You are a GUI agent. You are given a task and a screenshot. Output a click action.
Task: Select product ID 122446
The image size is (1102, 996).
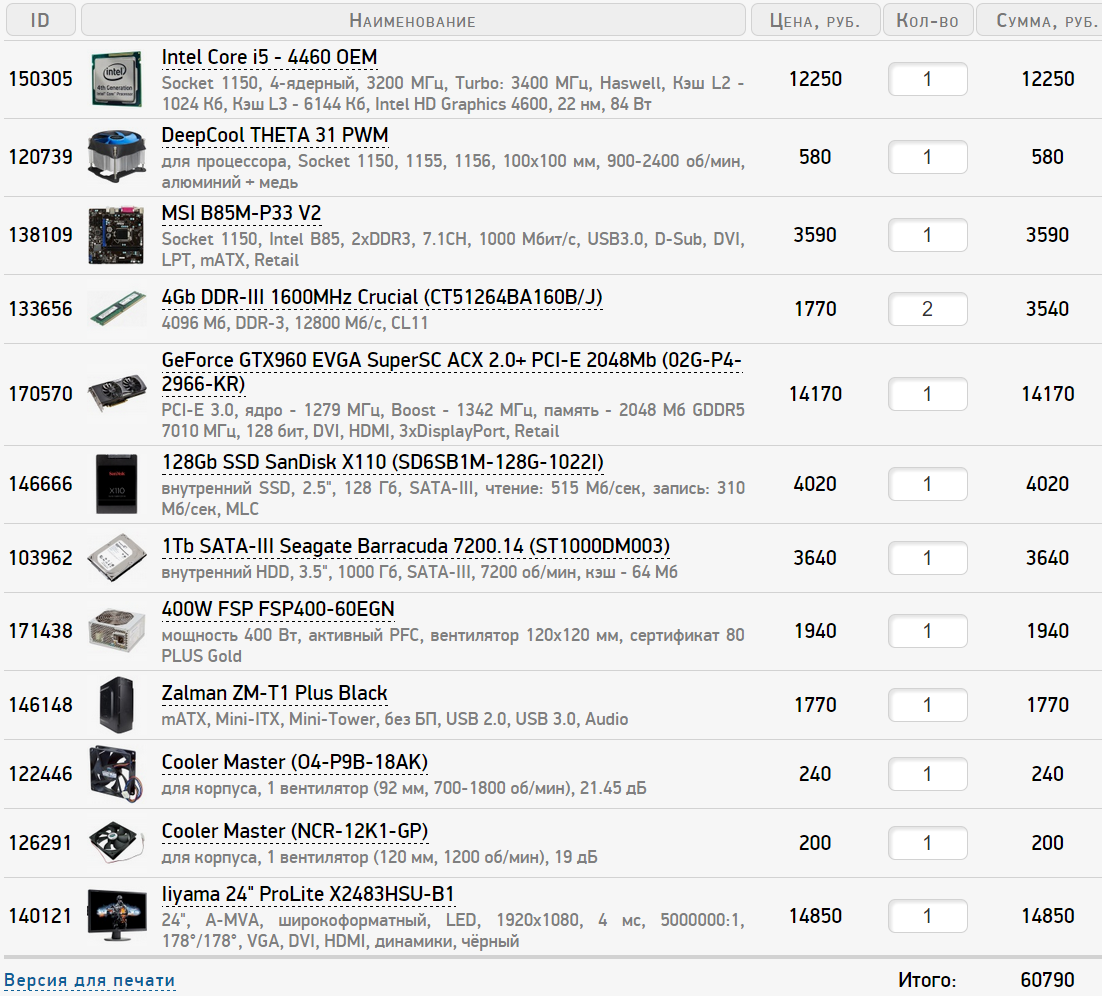pos(41,773)
